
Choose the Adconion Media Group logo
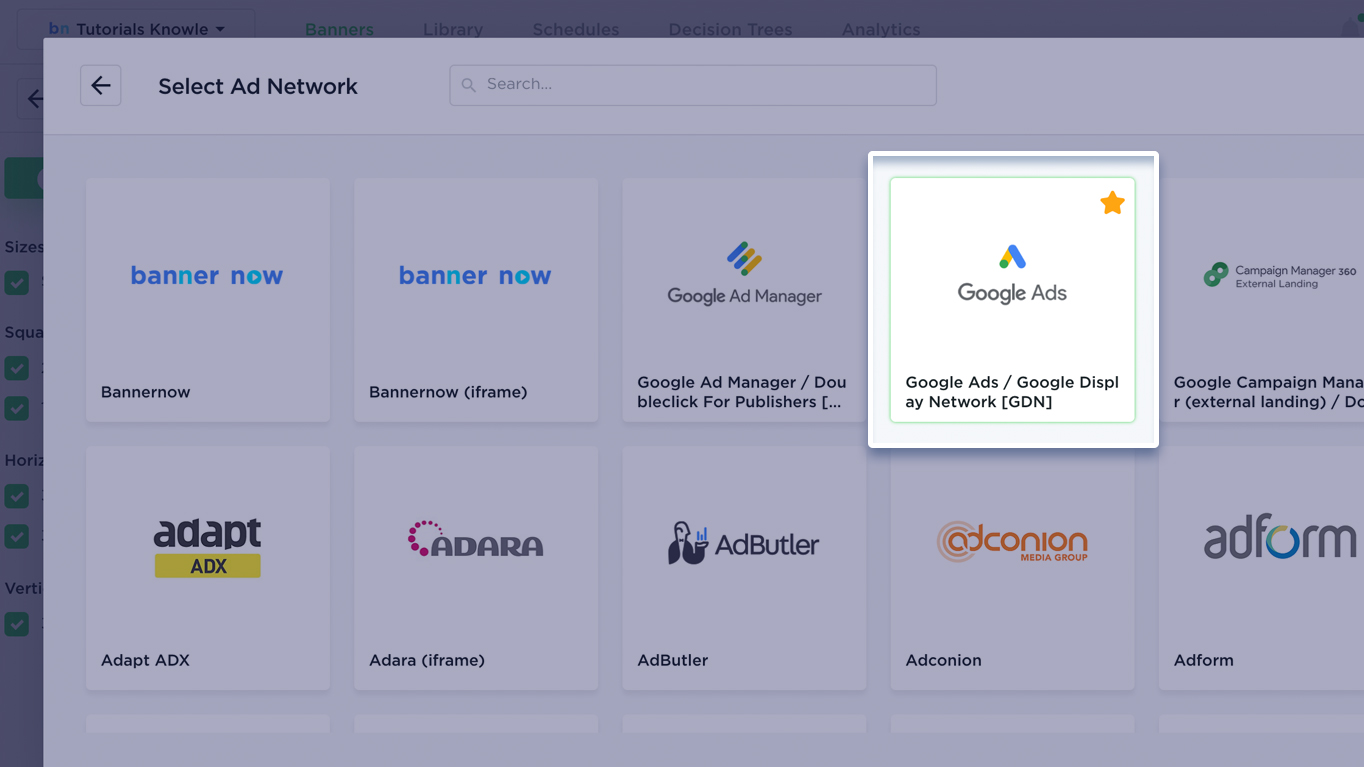[1012, 542]
